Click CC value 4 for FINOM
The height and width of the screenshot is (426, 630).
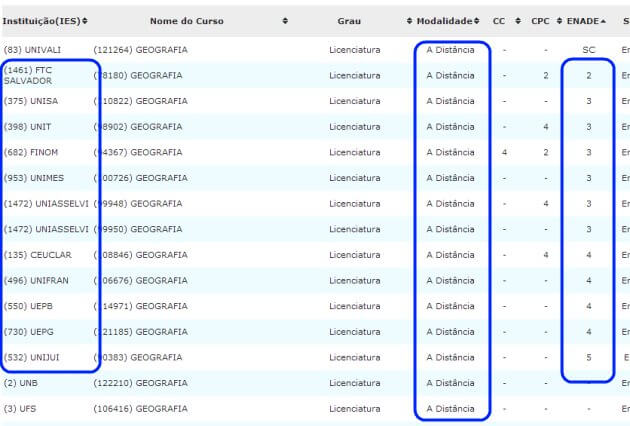[504, 152]
